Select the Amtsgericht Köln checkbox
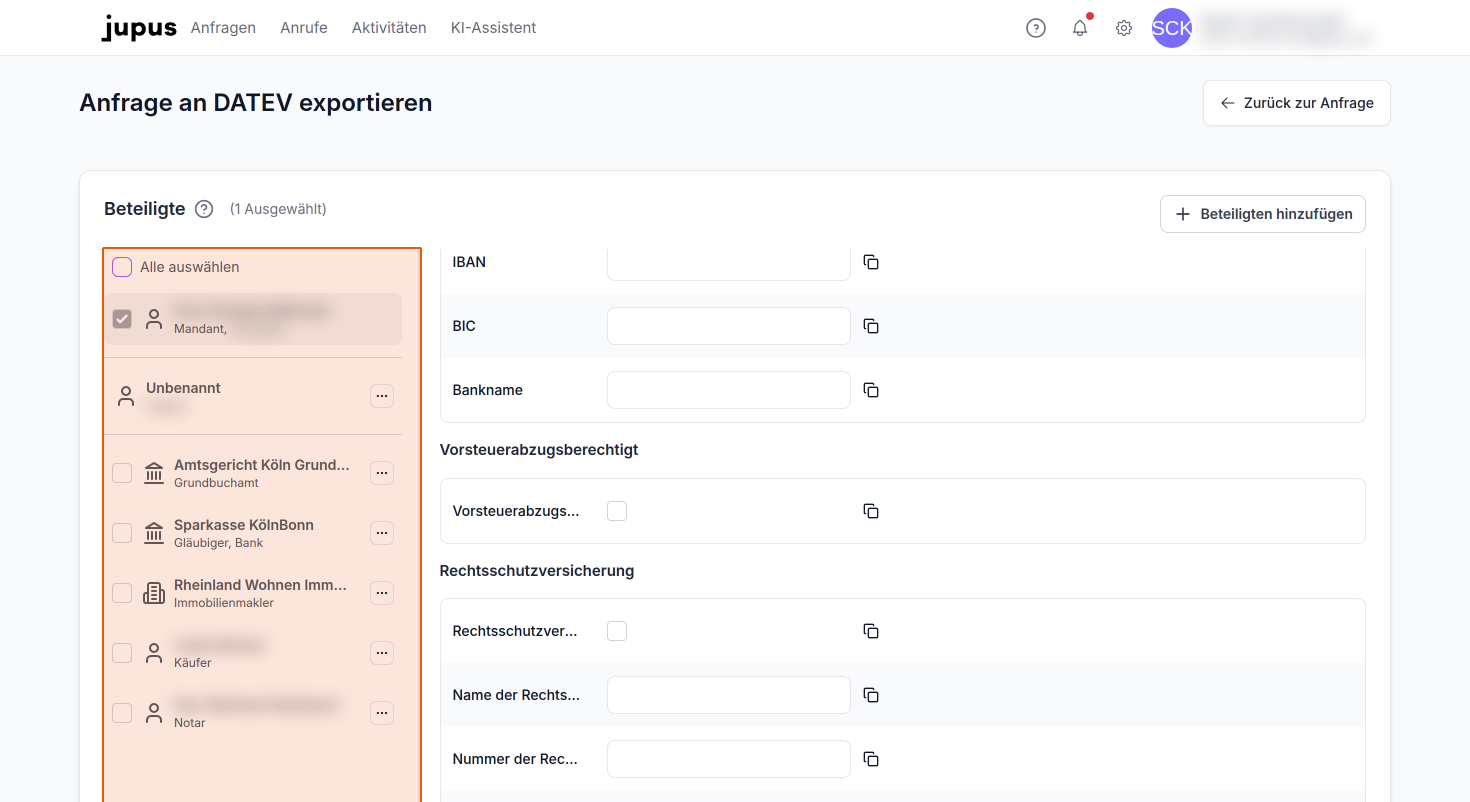 [122, 473]
